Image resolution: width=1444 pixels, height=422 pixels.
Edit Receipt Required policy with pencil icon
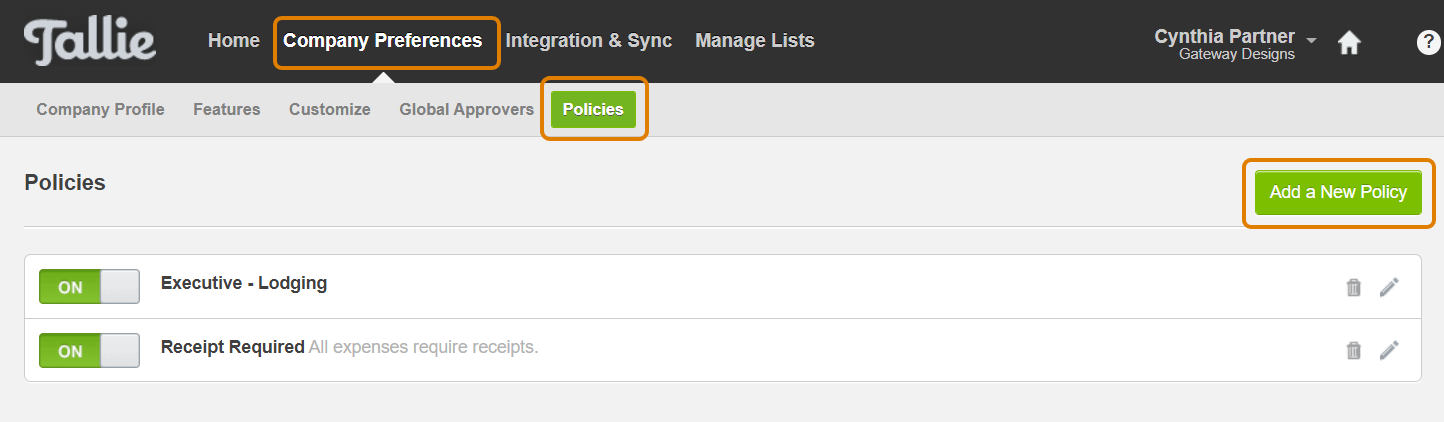pyautogui.click(x=1389, y=350)
